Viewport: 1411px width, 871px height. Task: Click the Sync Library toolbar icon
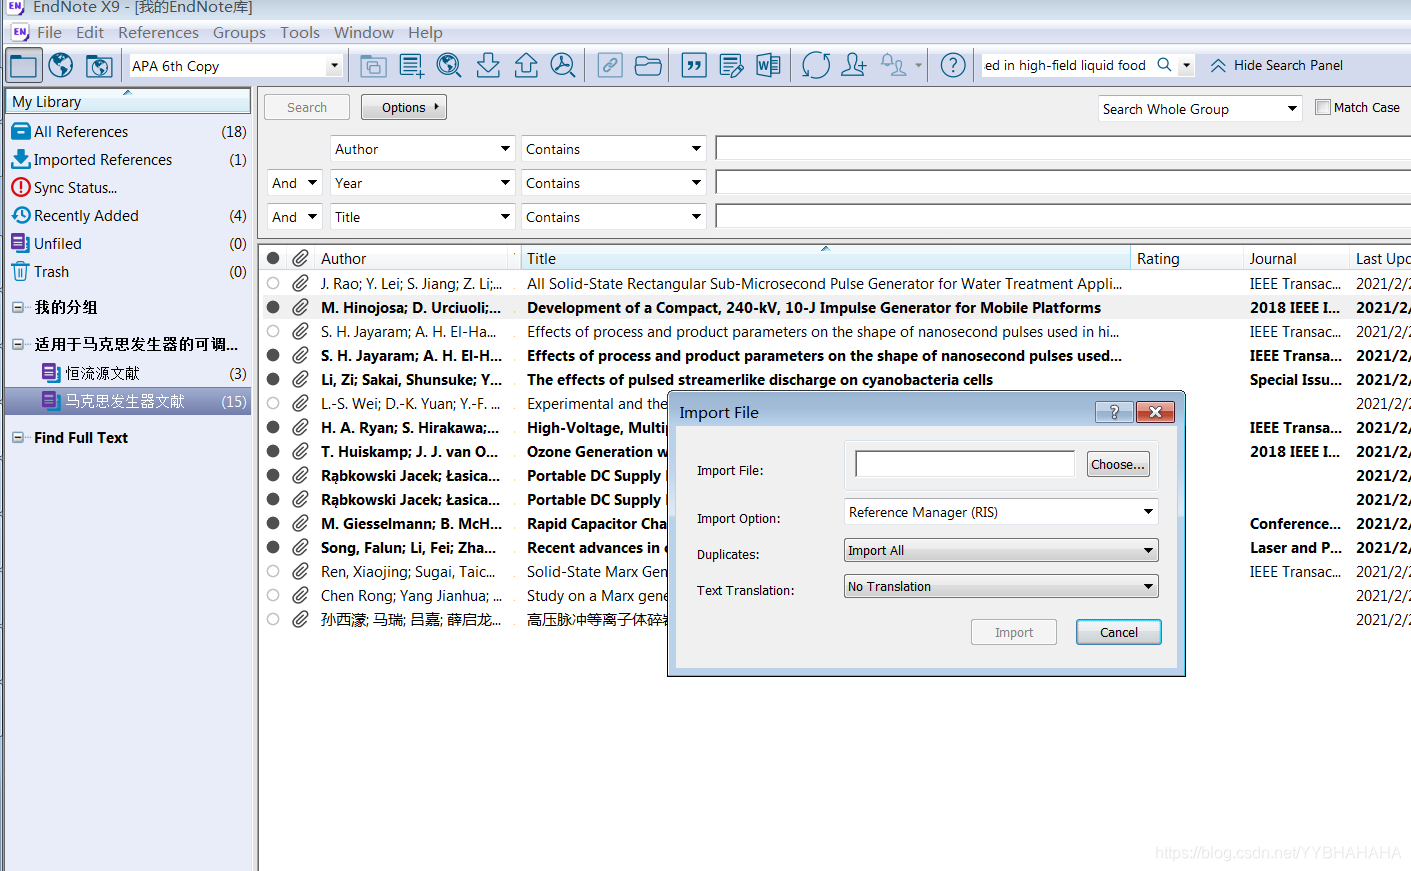[816, 66]
